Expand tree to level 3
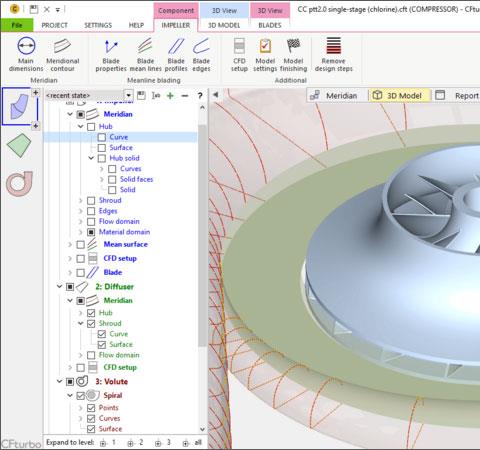 (163, 443)
